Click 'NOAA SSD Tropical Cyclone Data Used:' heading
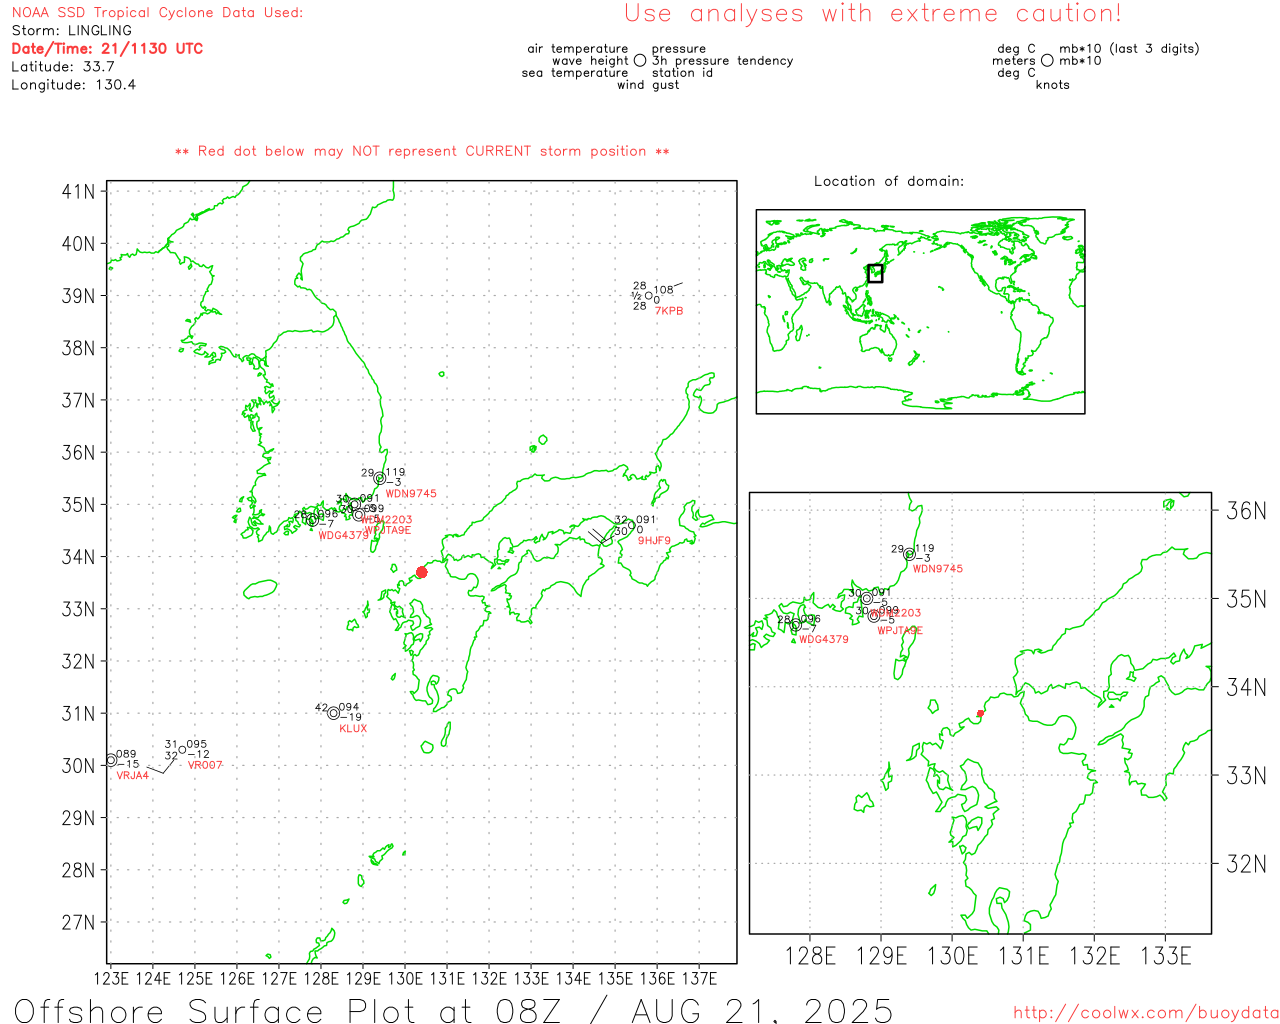 tap(157, 12)
